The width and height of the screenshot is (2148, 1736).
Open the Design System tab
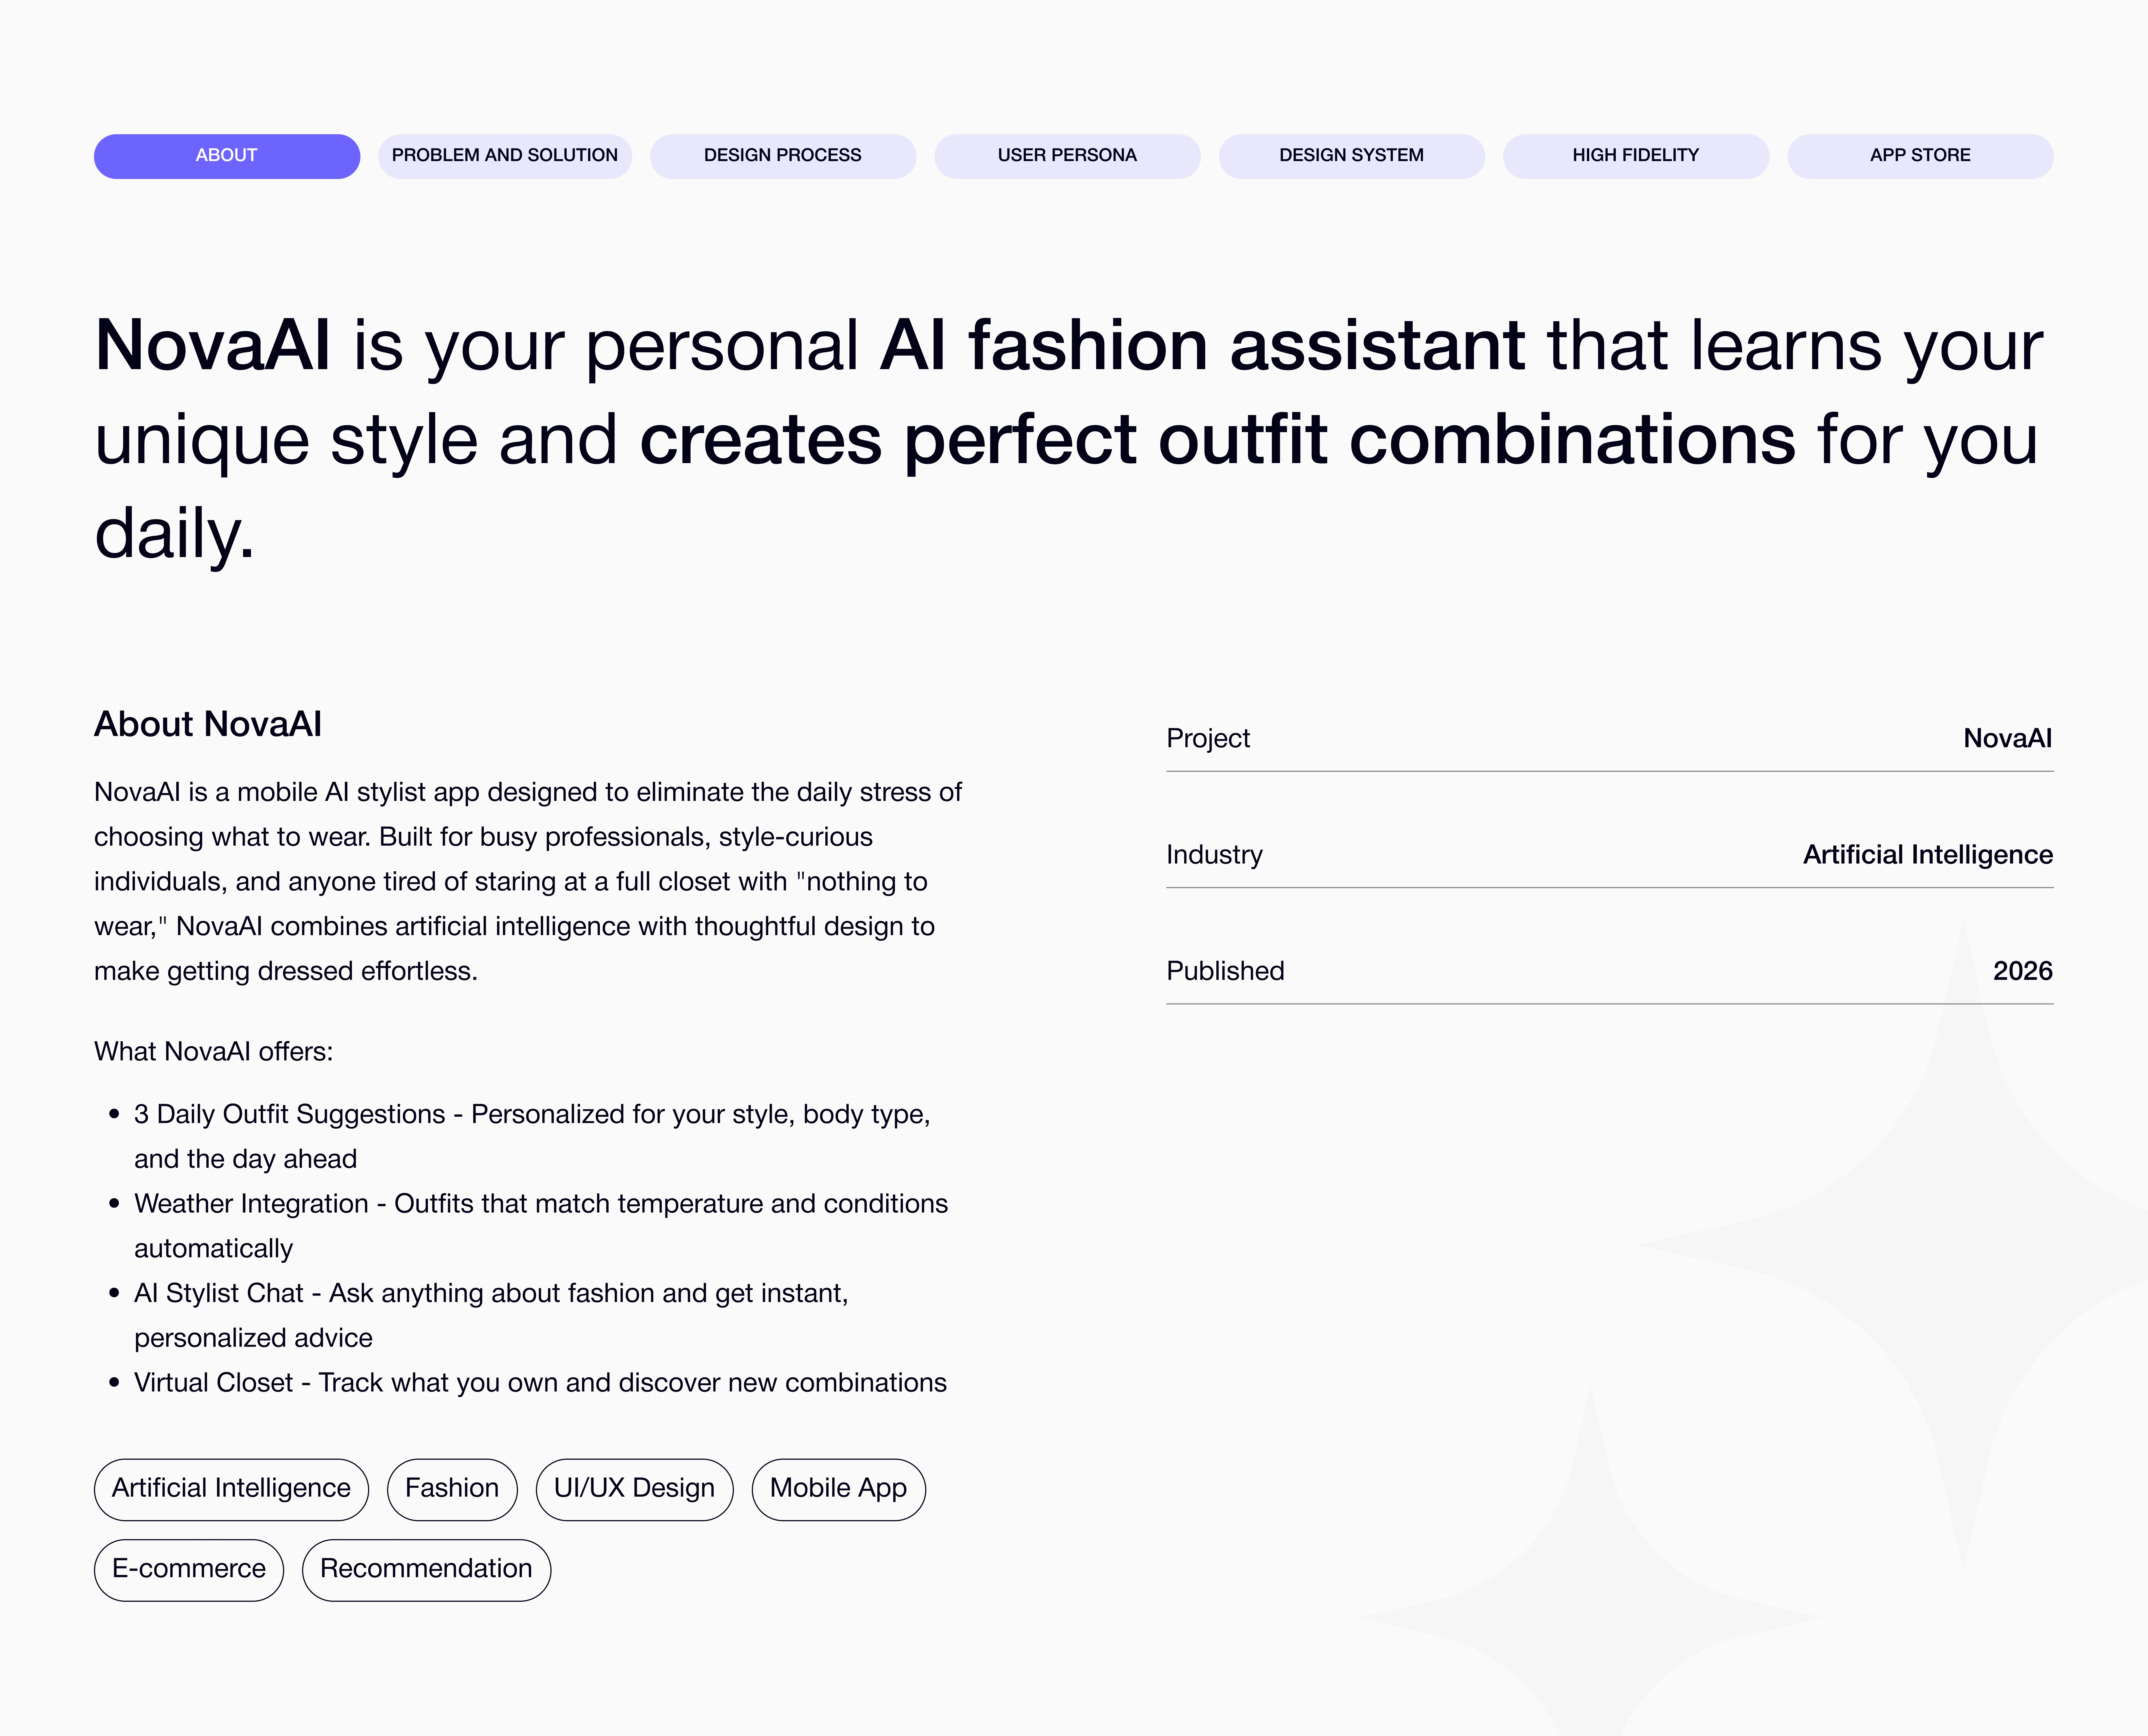click(x=1351, y=156)
